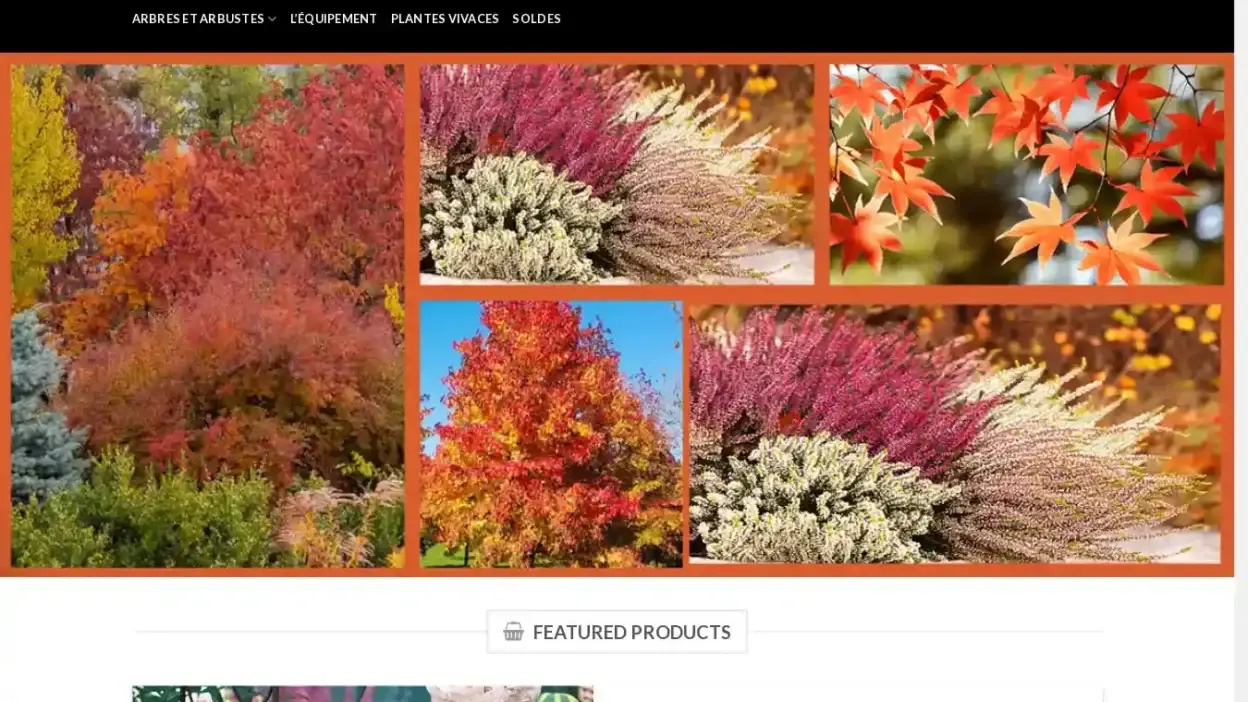
Task: Click the white heather in bottom-right image
Action: [x=810, y=500]
